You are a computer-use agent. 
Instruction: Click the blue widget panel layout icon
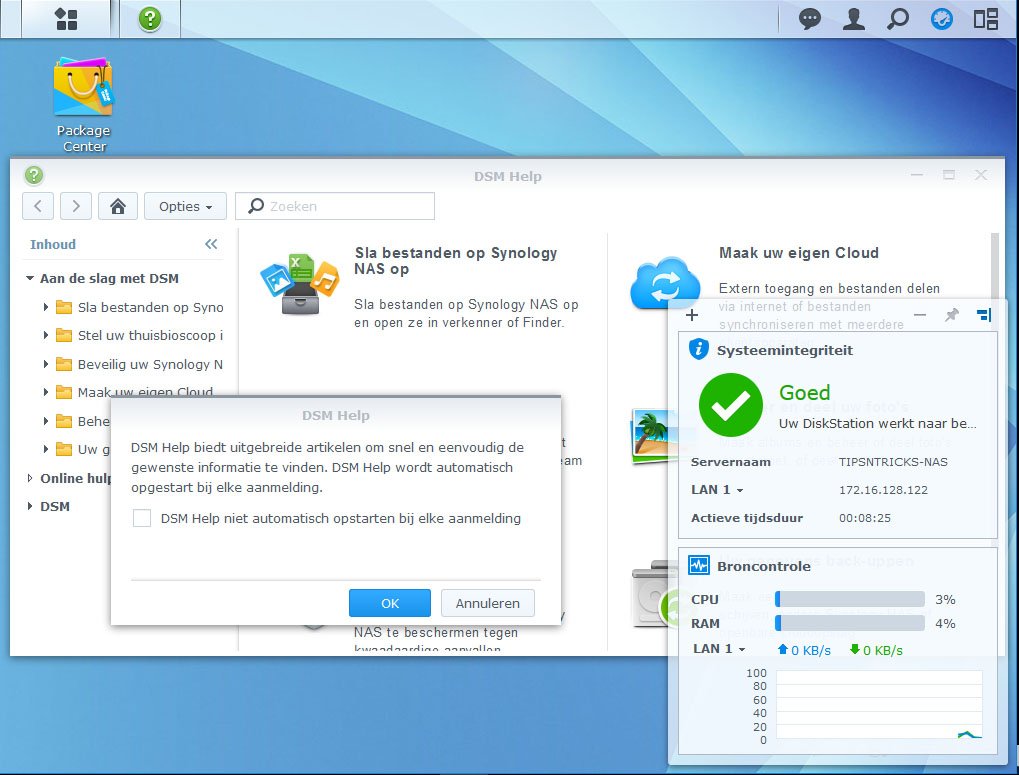coord(984,315)
